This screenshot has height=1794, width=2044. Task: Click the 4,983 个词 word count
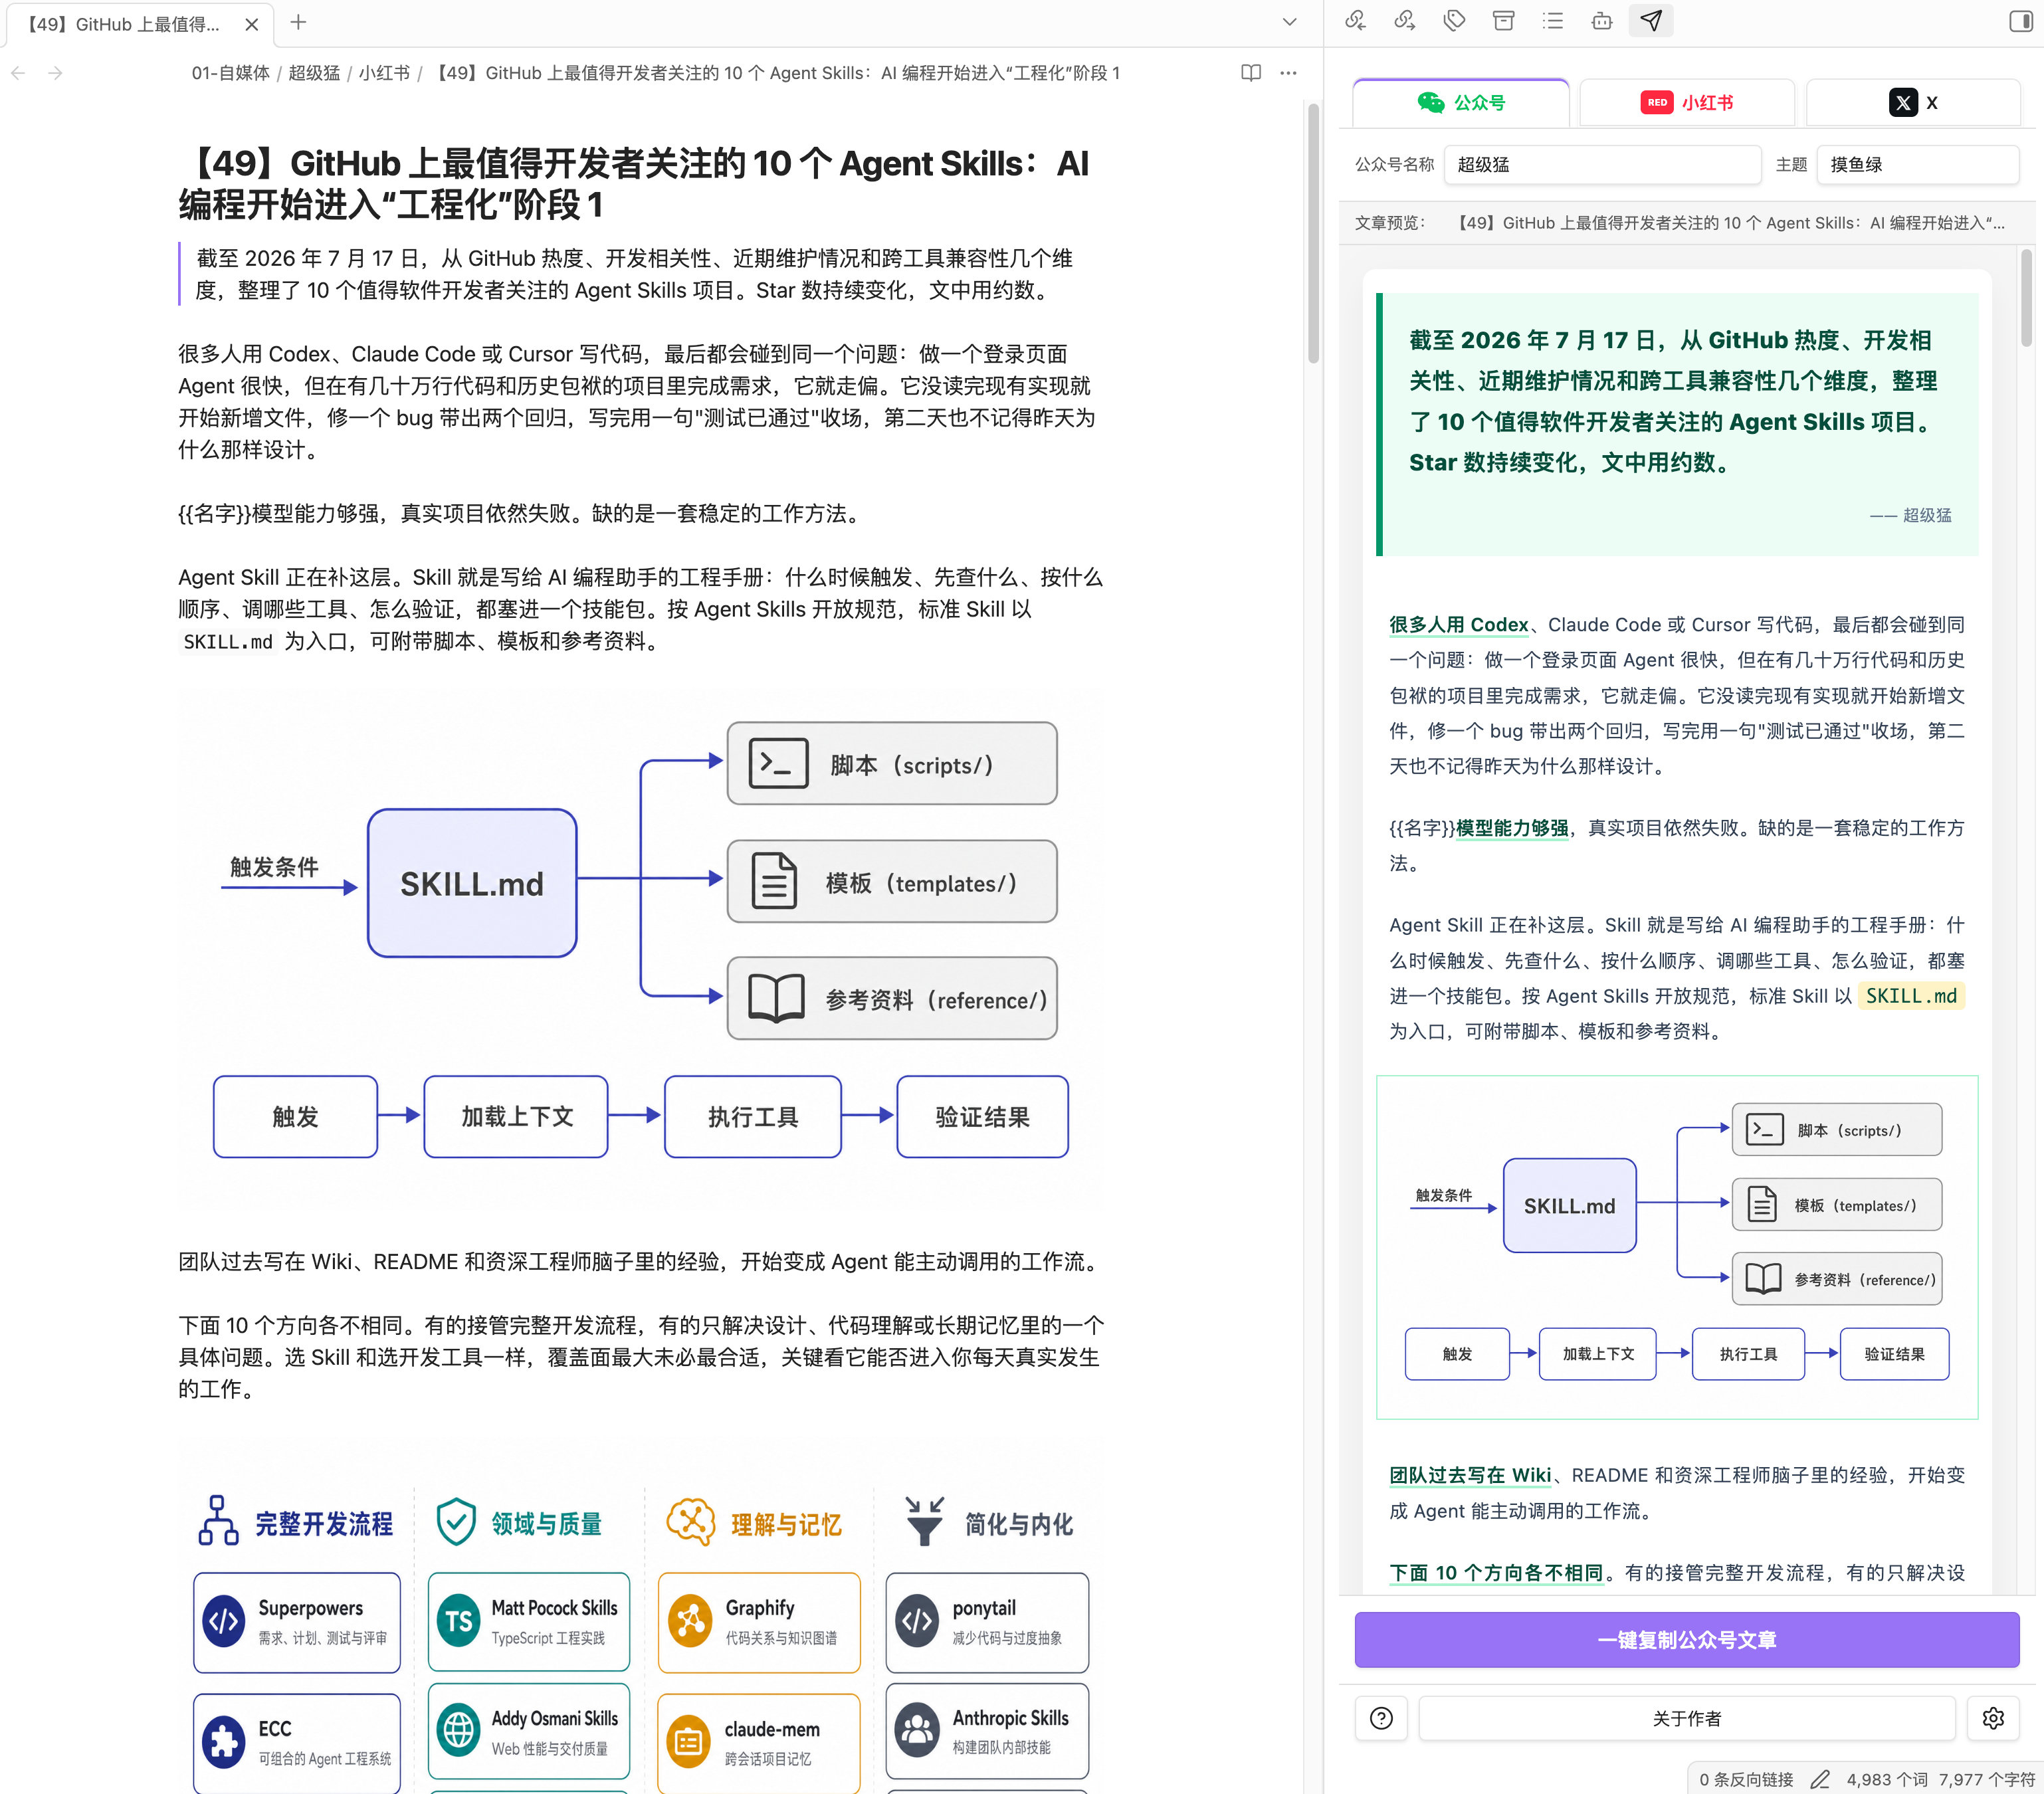[1886, 1779]
